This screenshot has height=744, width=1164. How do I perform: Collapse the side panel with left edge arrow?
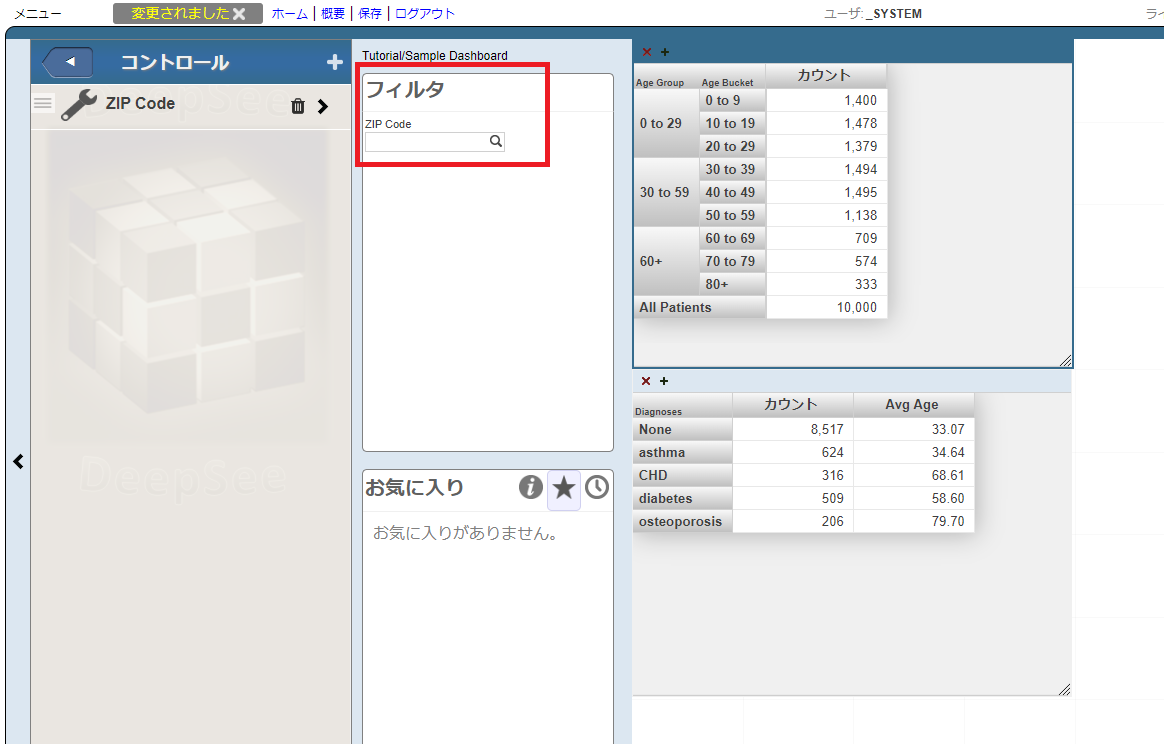[x=18, y=461]
